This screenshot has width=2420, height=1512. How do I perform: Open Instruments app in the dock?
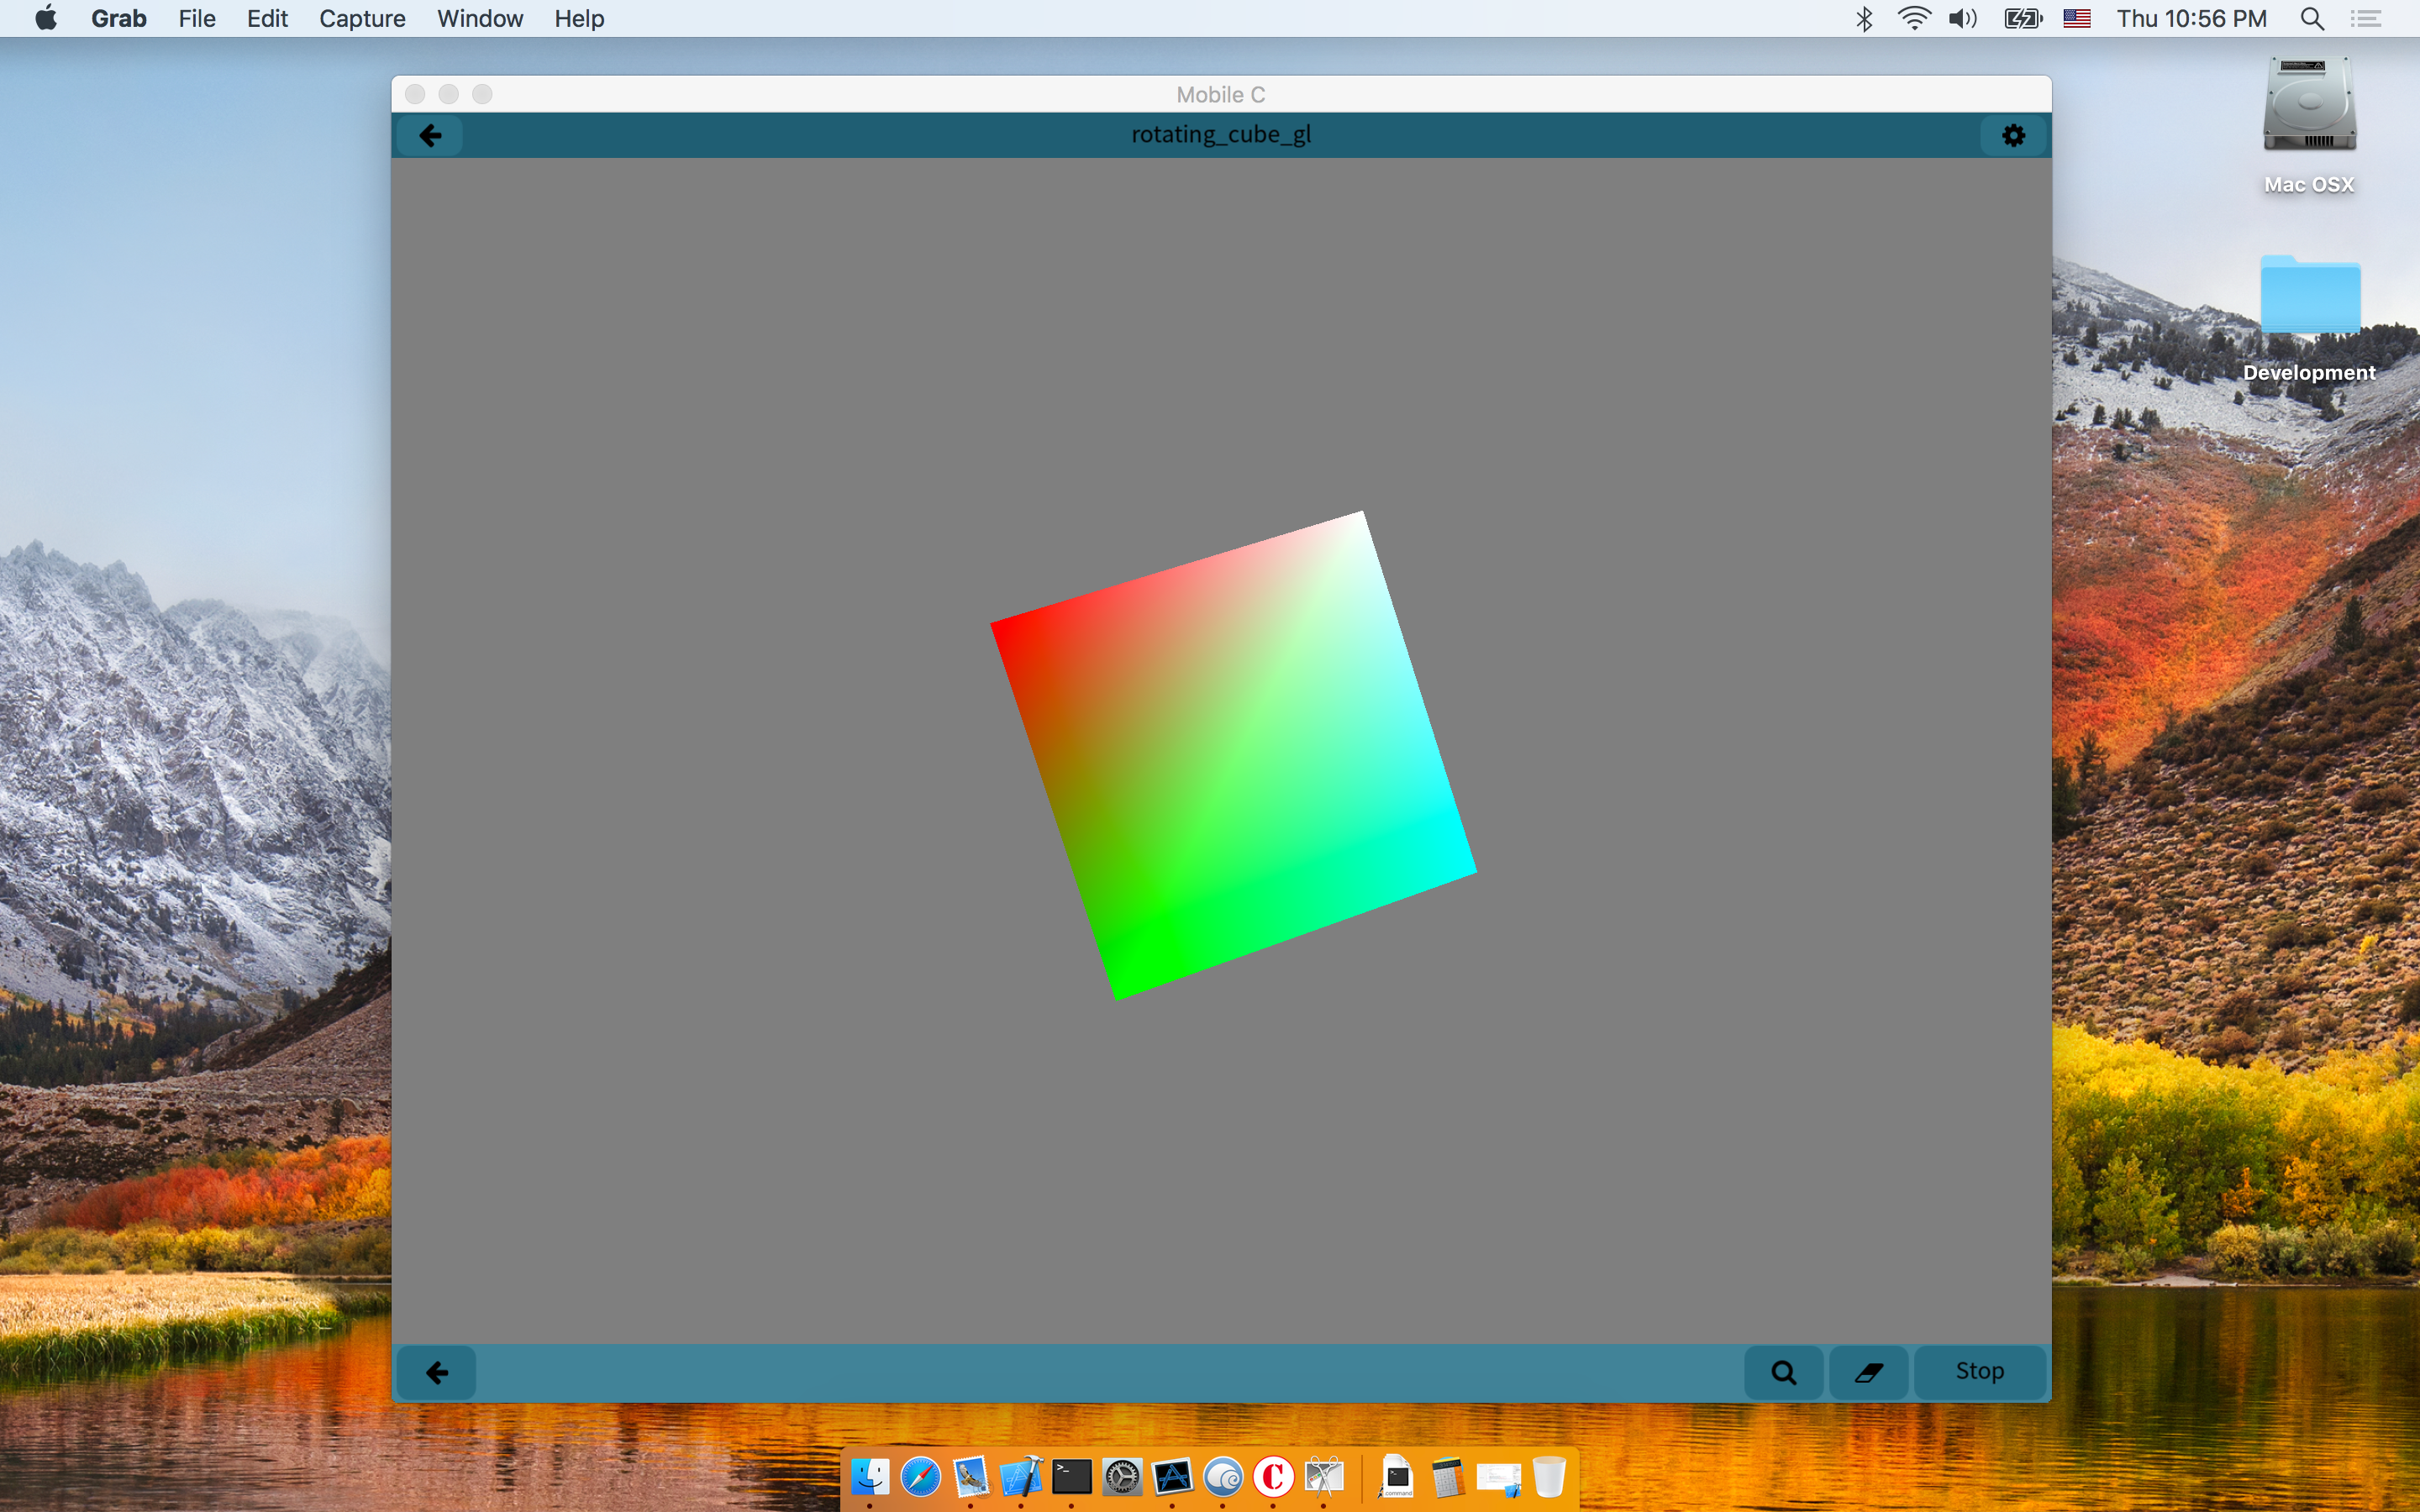click(x=1172, y=1476)
